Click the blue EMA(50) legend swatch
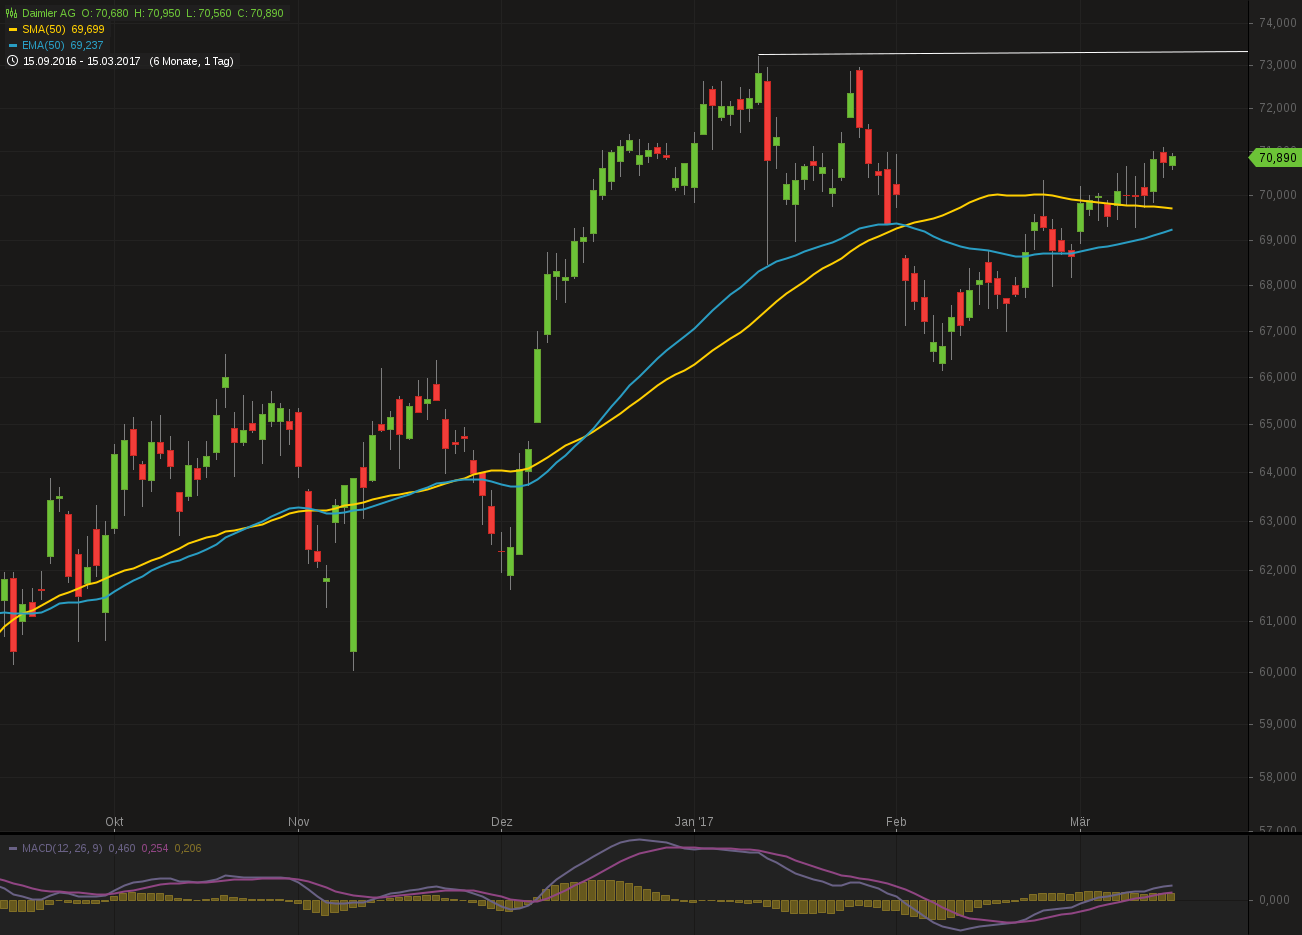 pos(13,45)
